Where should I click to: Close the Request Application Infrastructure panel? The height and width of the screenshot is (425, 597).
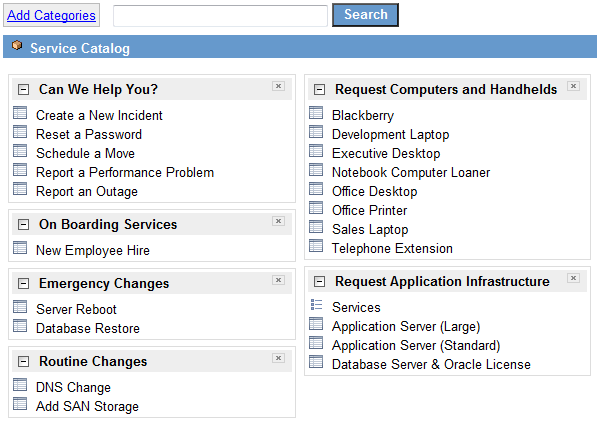(x=573, y=278)
